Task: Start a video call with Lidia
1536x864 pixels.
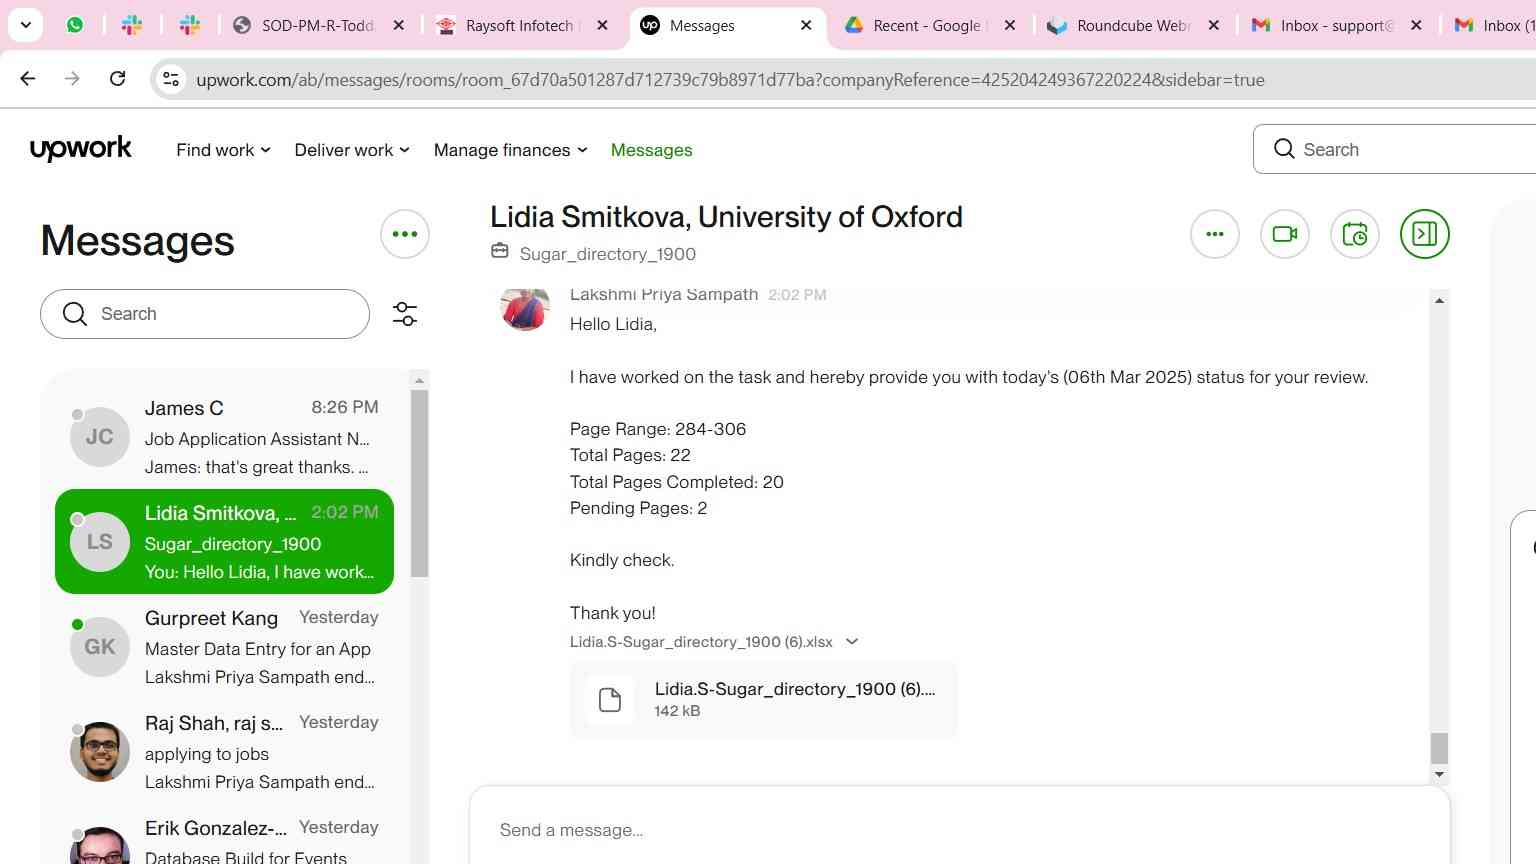Action: [1285, 234]
